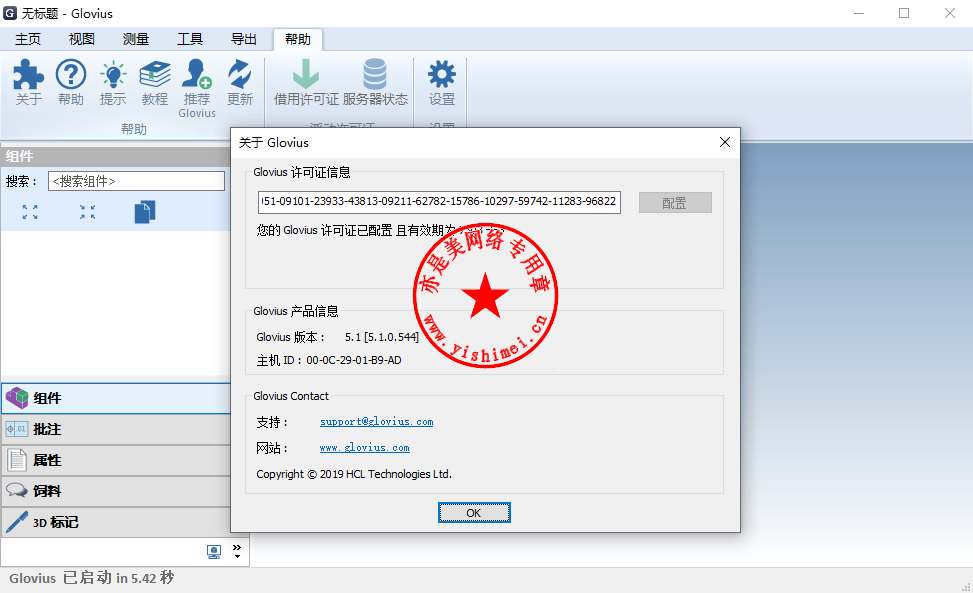This screenshot has width=973, height=593.
Task: Switch to the 主页 ribbon tab
Action: click(x=28, y=39)
